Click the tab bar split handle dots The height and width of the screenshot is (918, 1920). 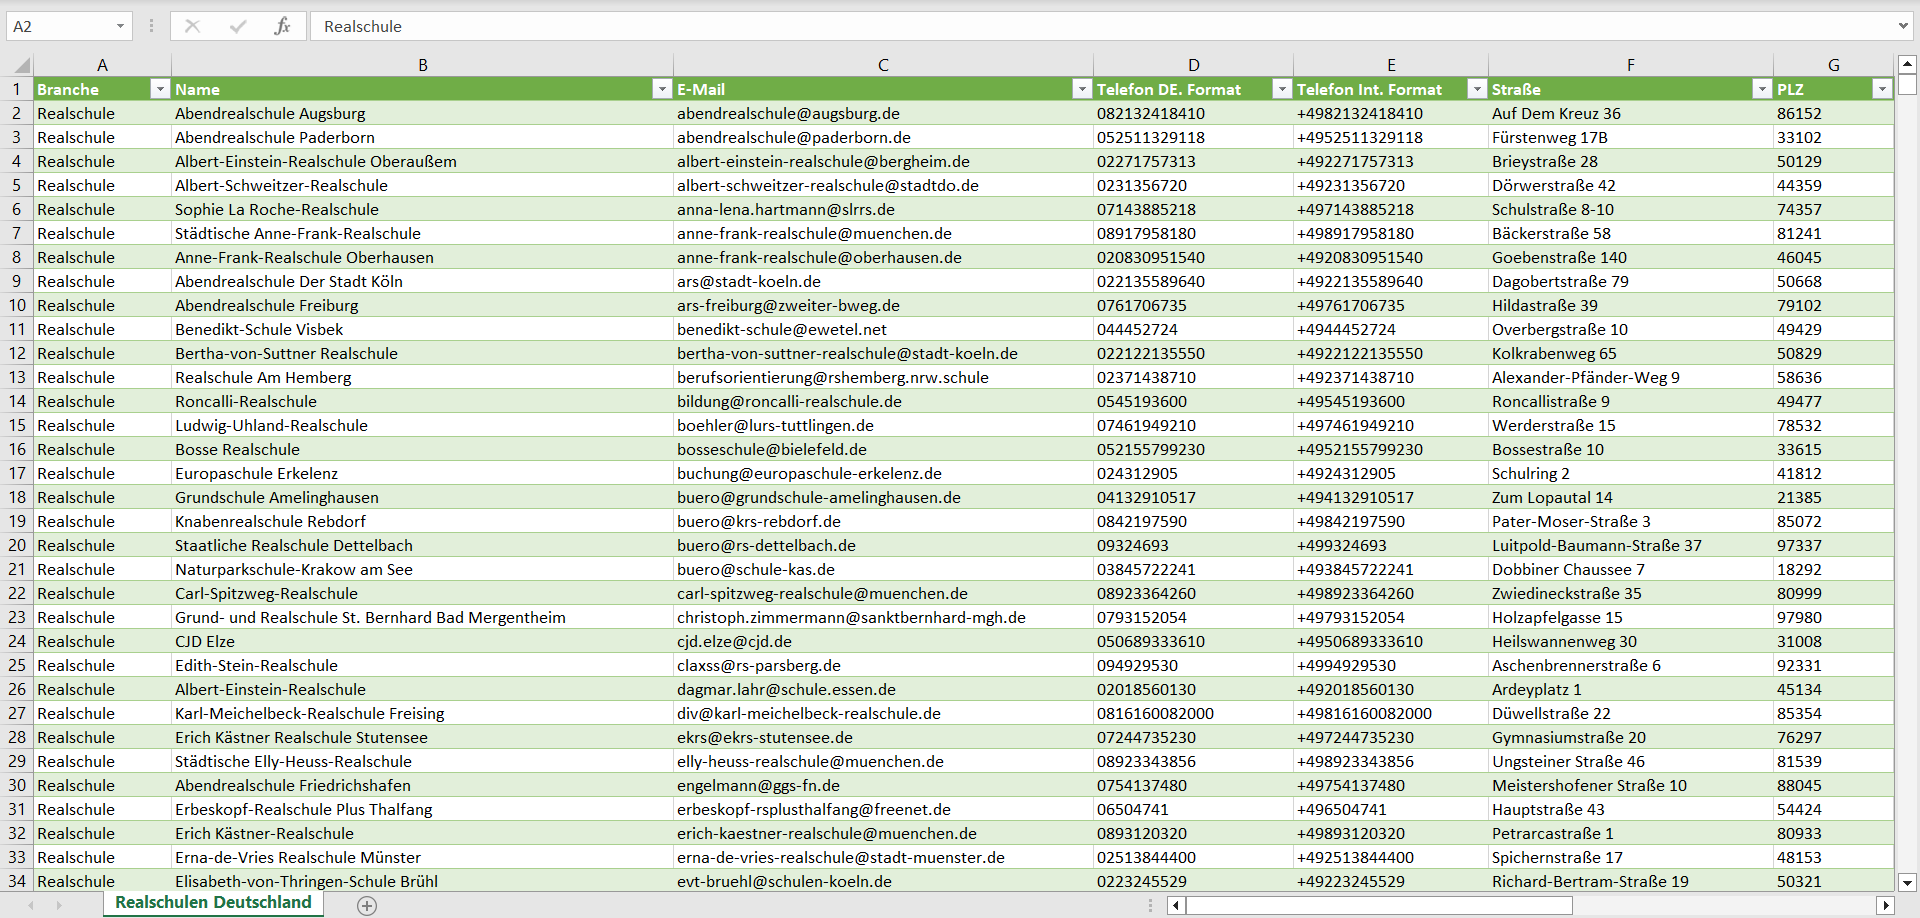click(x=1150, y=905)
